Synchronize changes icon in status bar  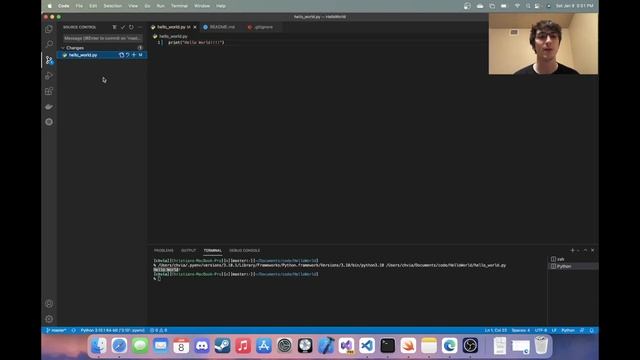(x=73, y=330)
